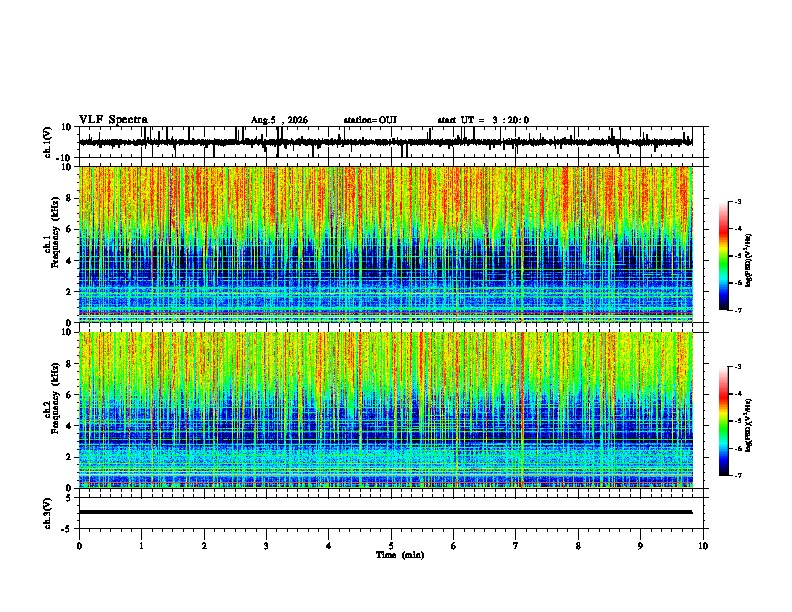
Task: Click the "2" kHz tick on ch.2 frequency axis
Action: (x=69, y=457)
